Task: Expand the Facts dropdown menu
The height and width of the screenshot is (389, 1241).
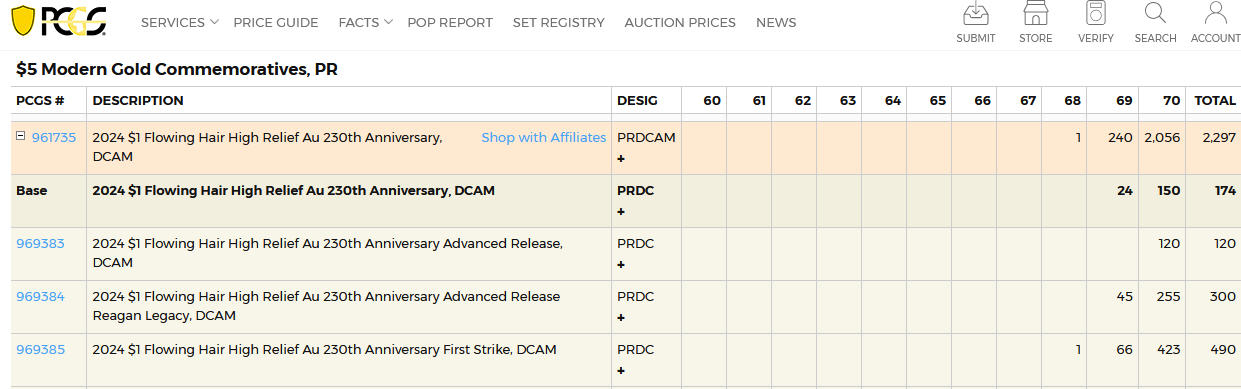Action: point(365,22)
